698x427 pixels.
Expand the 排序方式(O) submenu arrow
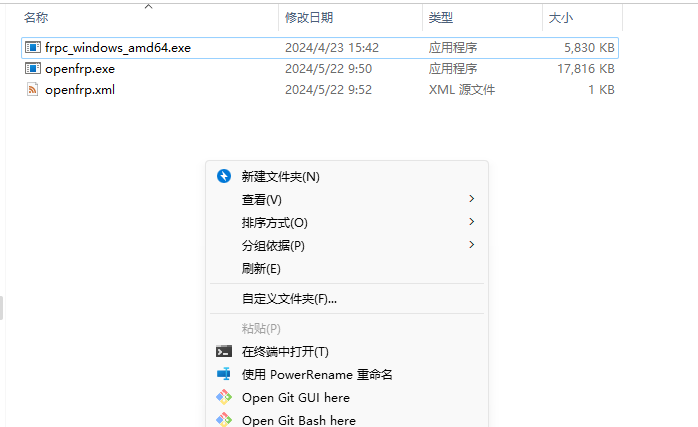pyautogui.click(x=471, y=222)
